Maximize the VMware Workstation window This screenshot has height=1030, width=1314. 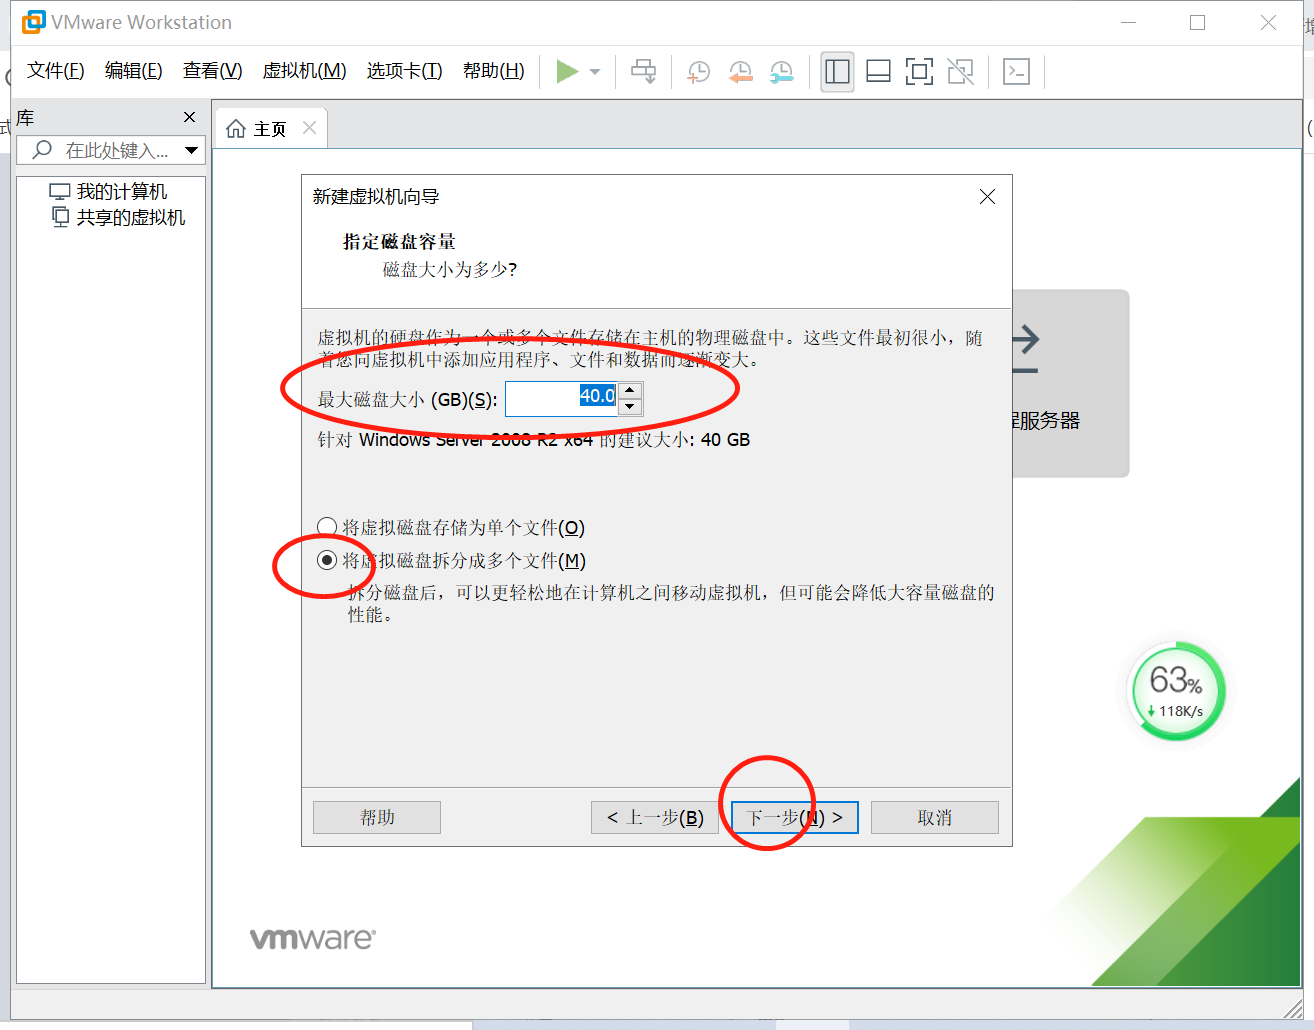[x=1197, y=22]
